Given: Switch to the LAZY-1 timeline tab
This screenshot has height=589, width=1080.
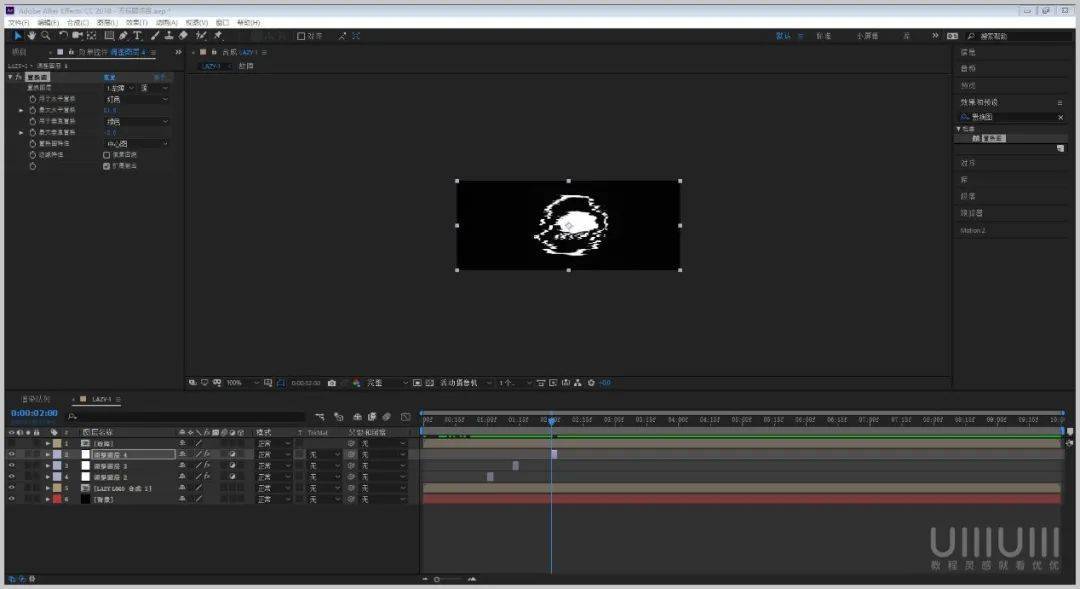Looking at the screenshot, I should pyautogui.click(x=101, y=400).
